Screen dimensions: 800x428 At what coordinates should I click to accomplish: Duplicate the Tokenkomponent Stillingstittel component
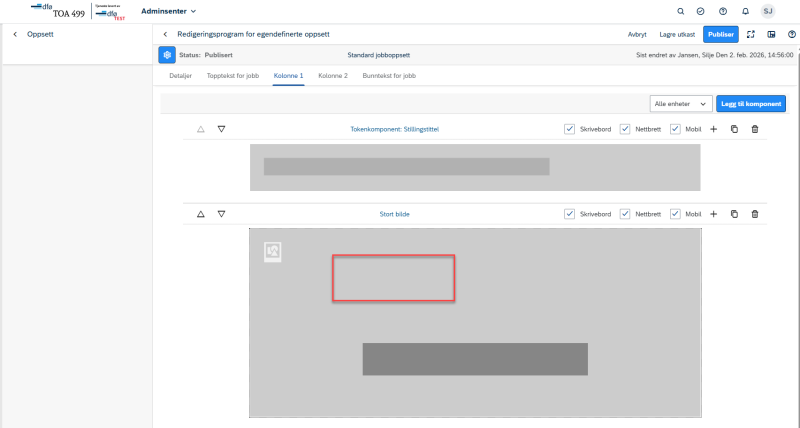coord(734,130)
